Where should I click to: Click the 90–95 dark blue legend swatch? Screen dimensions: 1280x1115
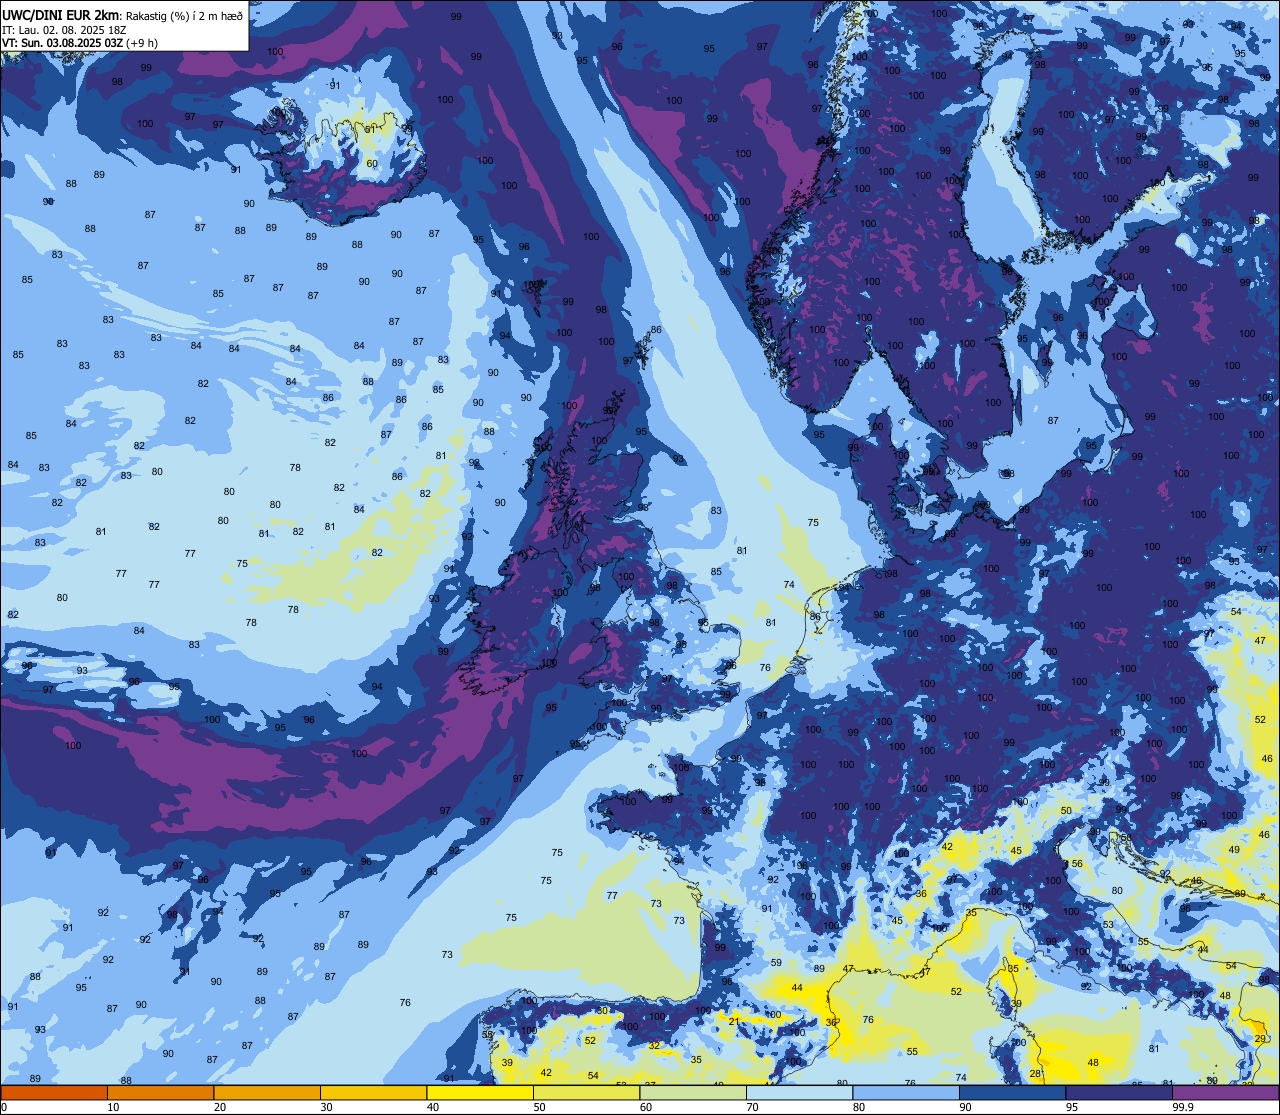pyautogui.click(x=1012, y=1092)
